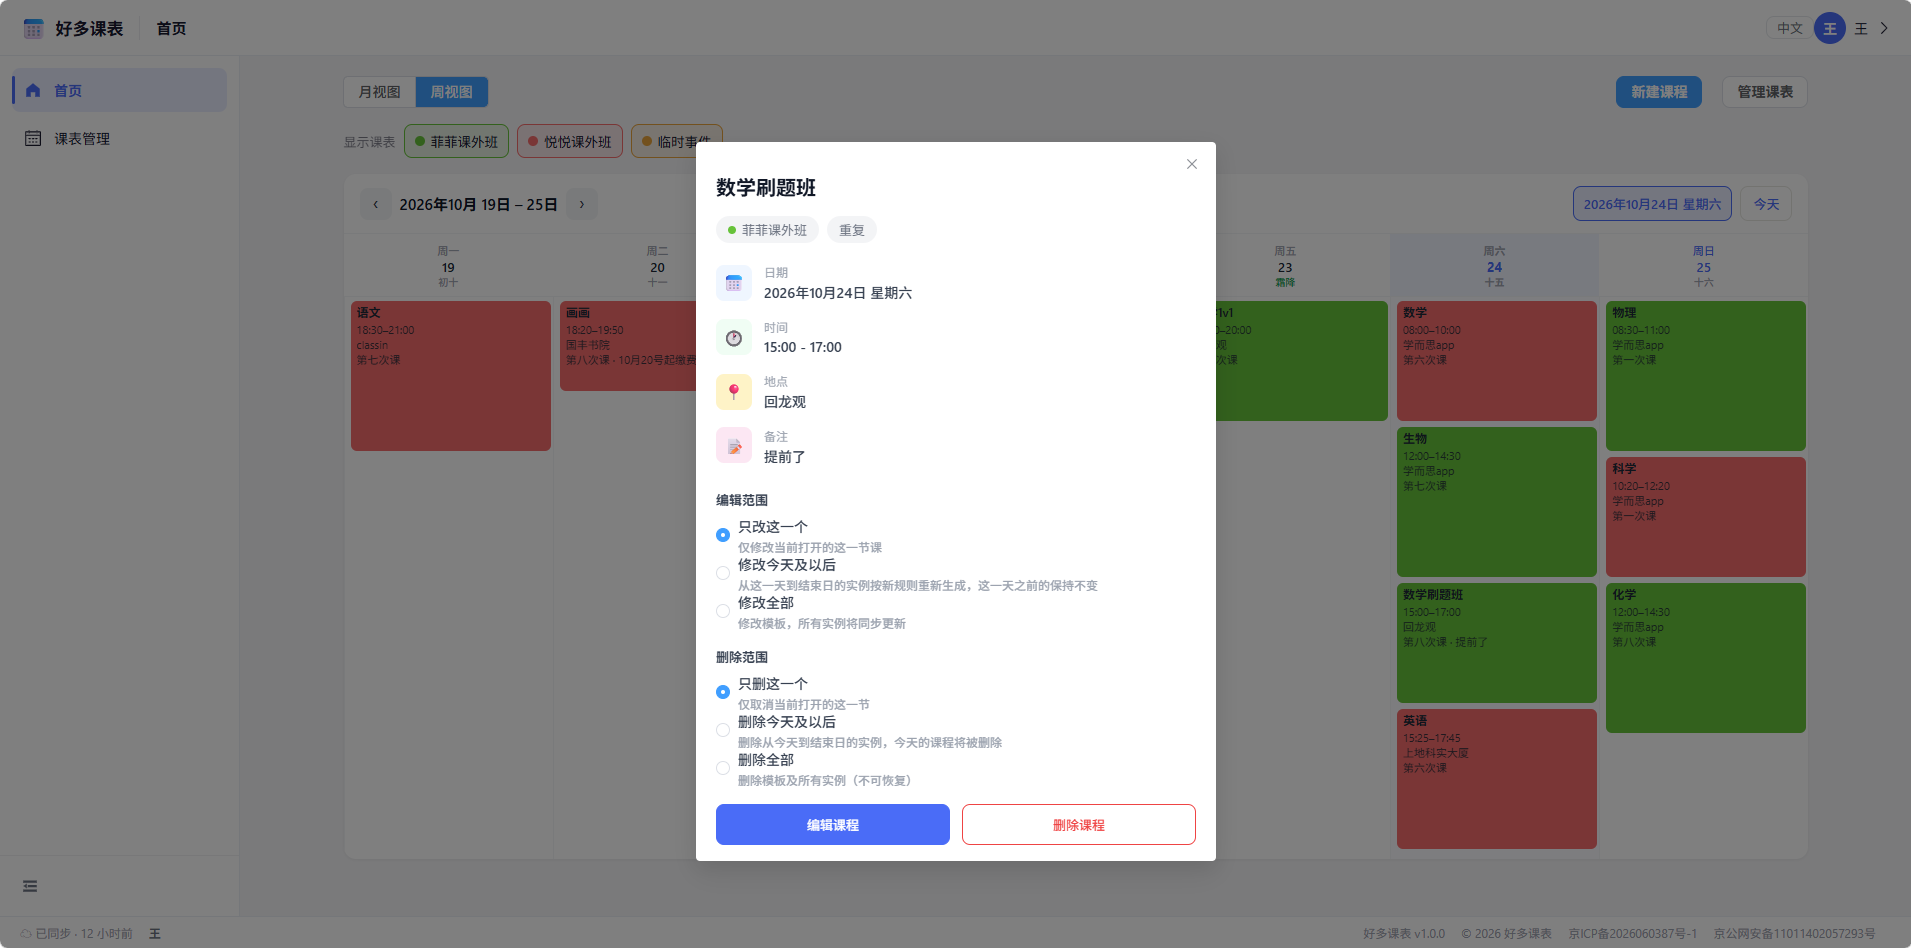Open 课表管理 in the sidebar
This screenshot has height=948, width=1911.
(x=120, y=138)
